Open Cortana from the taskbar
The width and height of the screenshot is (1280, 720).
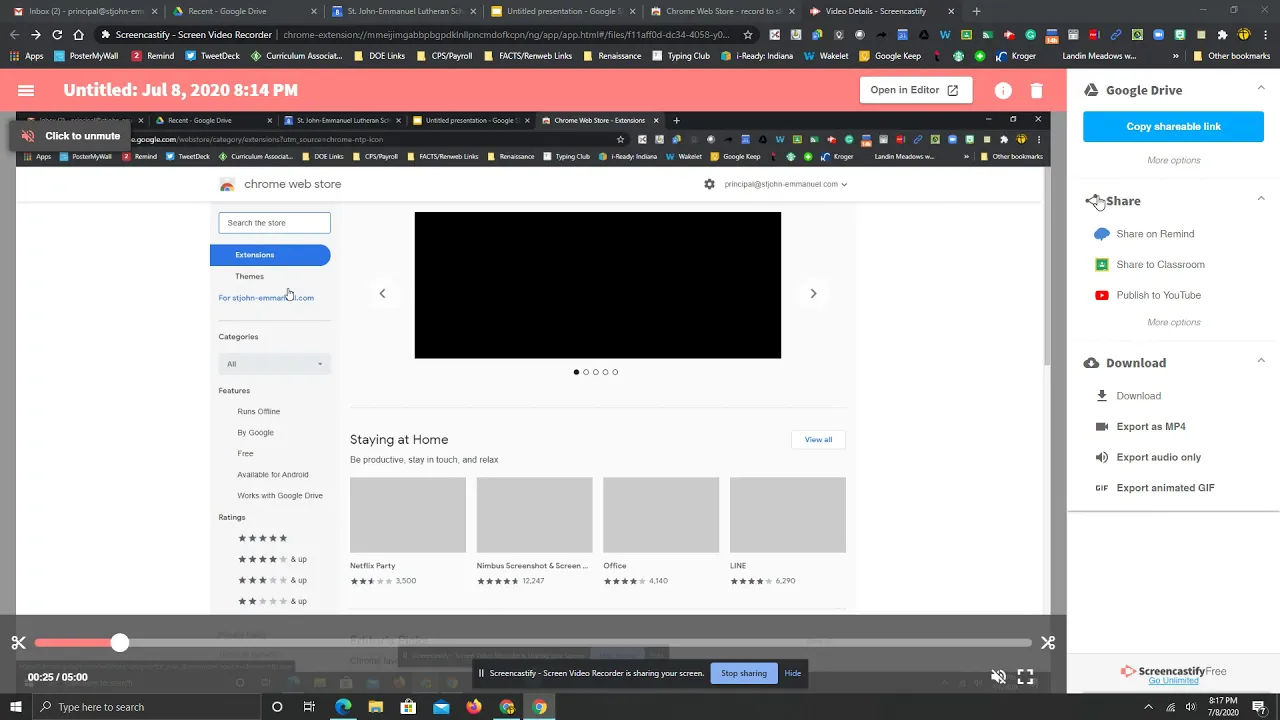277,707
